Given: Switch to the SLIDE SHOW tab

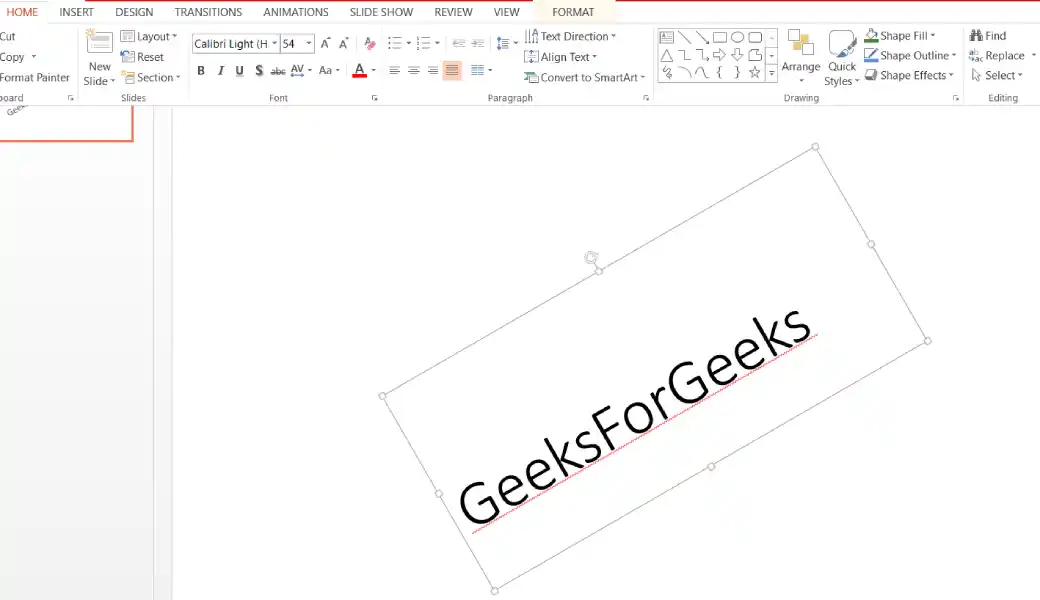Looking at the screenshot, I should tap(381, 12).
